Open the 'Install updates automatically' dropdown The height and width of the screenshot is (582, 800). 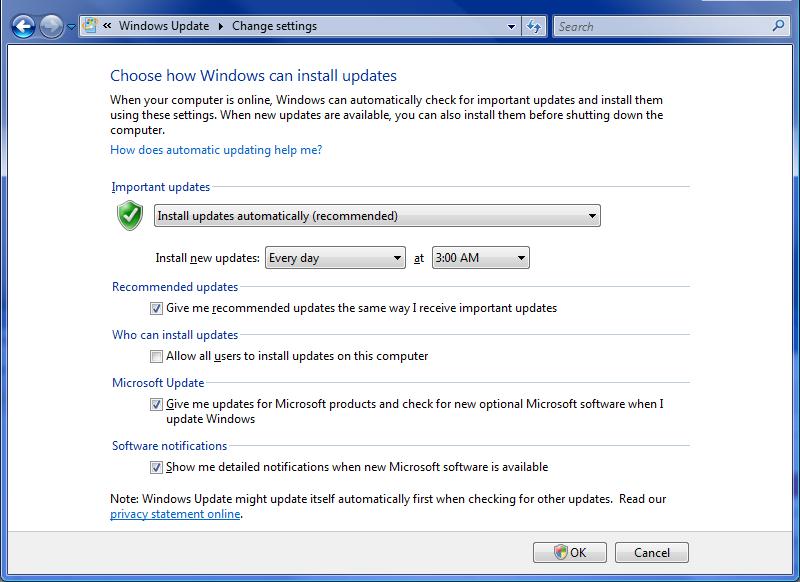(x=377, y=216)
